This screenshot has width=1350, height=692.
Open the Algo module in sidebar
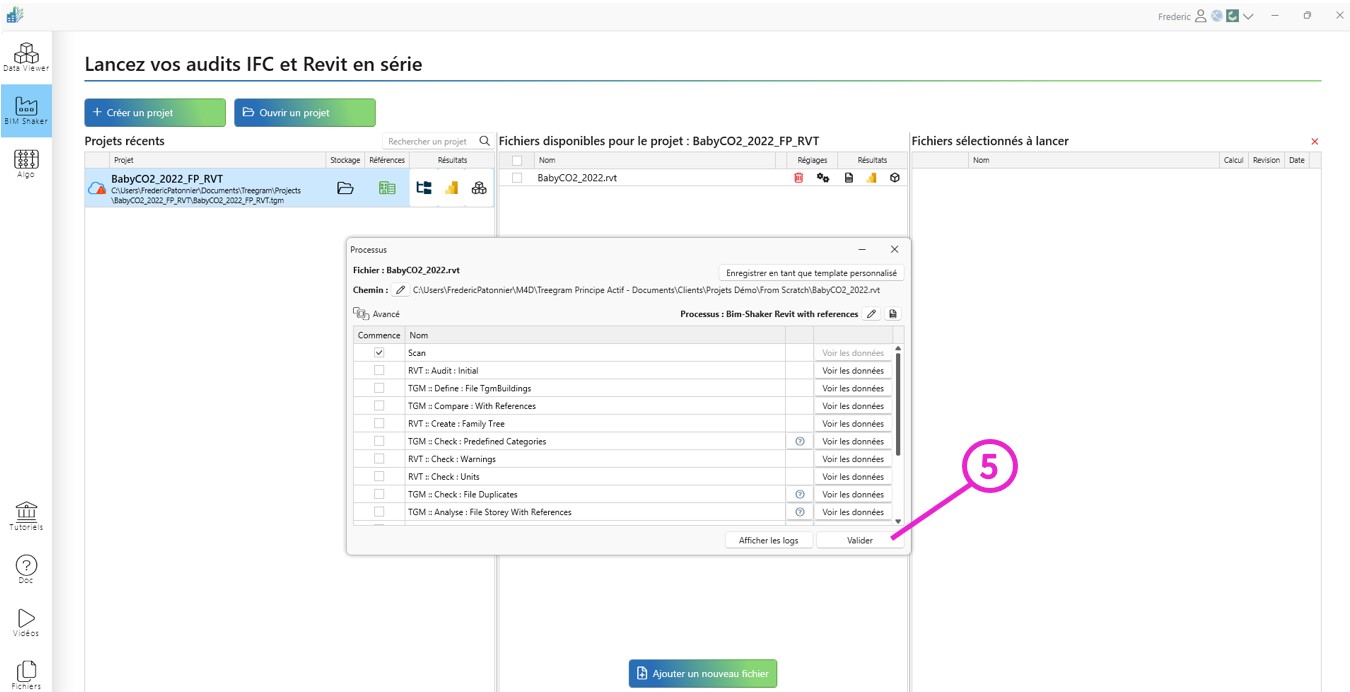pos(26,163)
